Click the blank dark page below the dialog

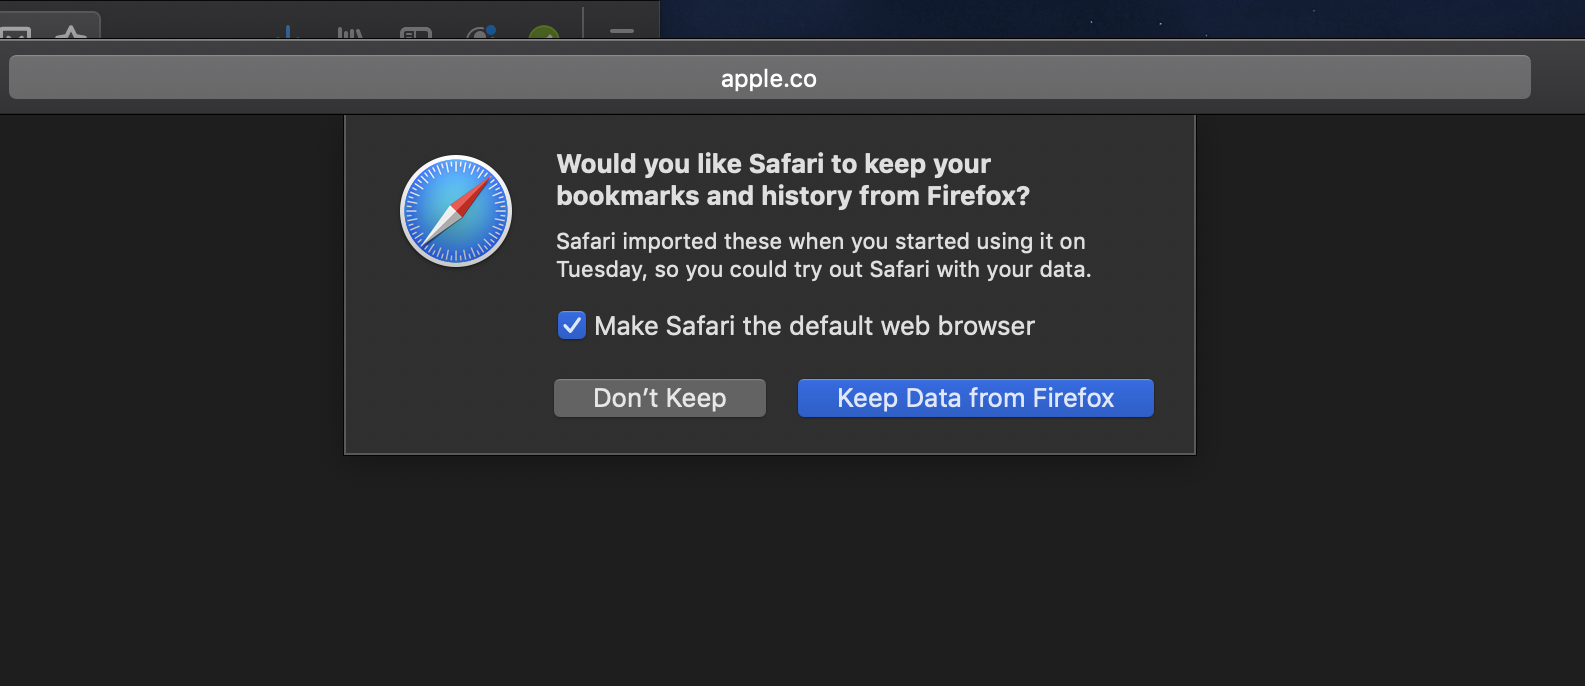click(770, 570)
